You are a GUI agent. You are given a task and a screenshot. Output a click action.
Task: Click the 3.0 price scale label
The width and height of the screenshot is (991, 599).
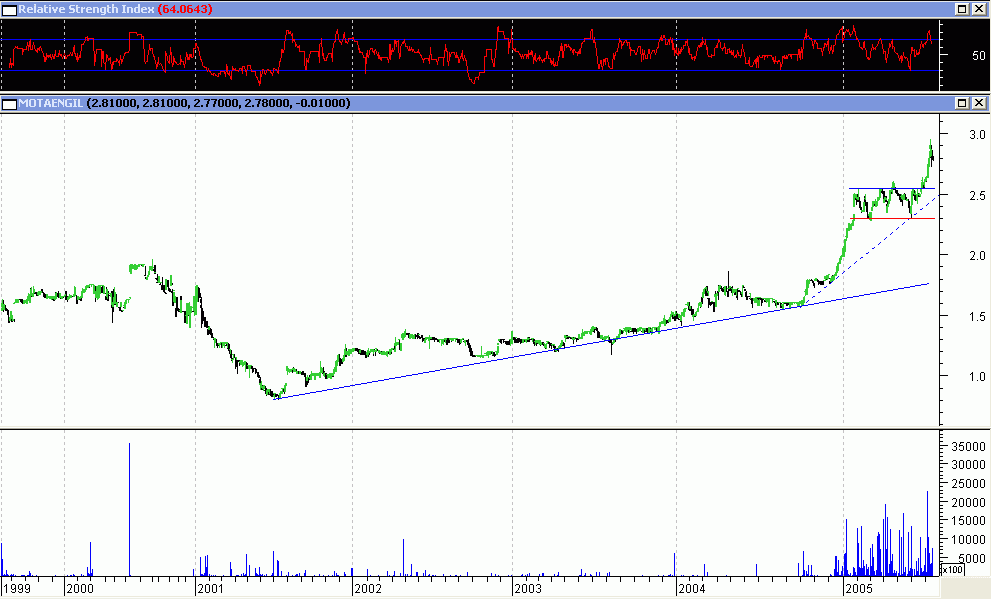[x=977, y=135]
